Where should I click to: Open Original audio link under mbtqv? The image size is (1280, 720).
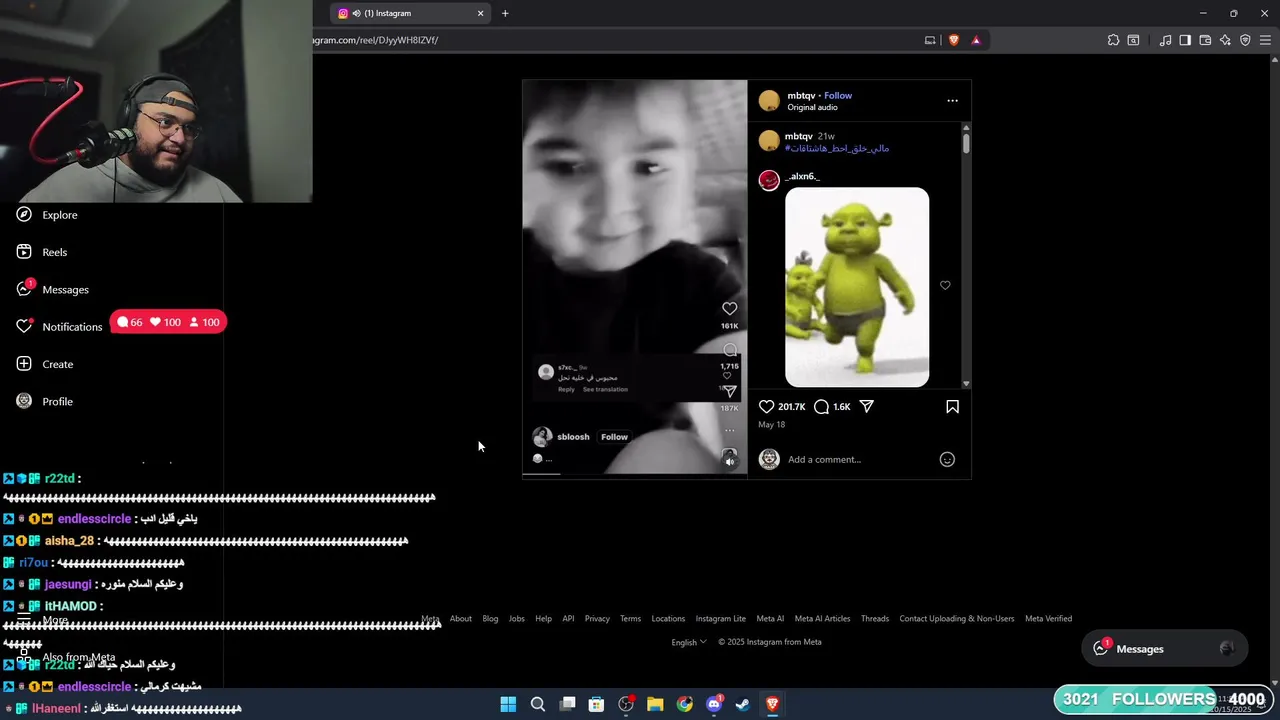tap(812, 107)
